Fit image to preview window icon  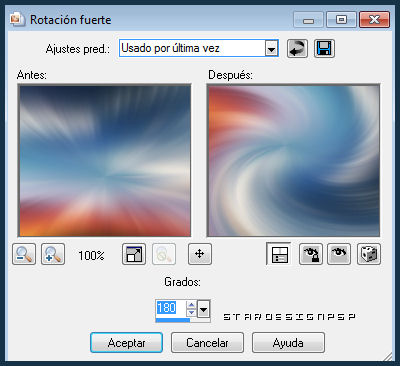(x=134, y=254)
